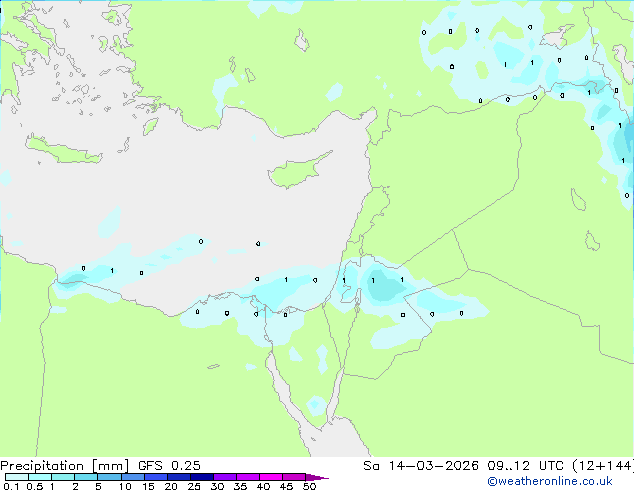The image size is (634, 490).
Task: Click the island of Crete on the map
Action: 63,150
